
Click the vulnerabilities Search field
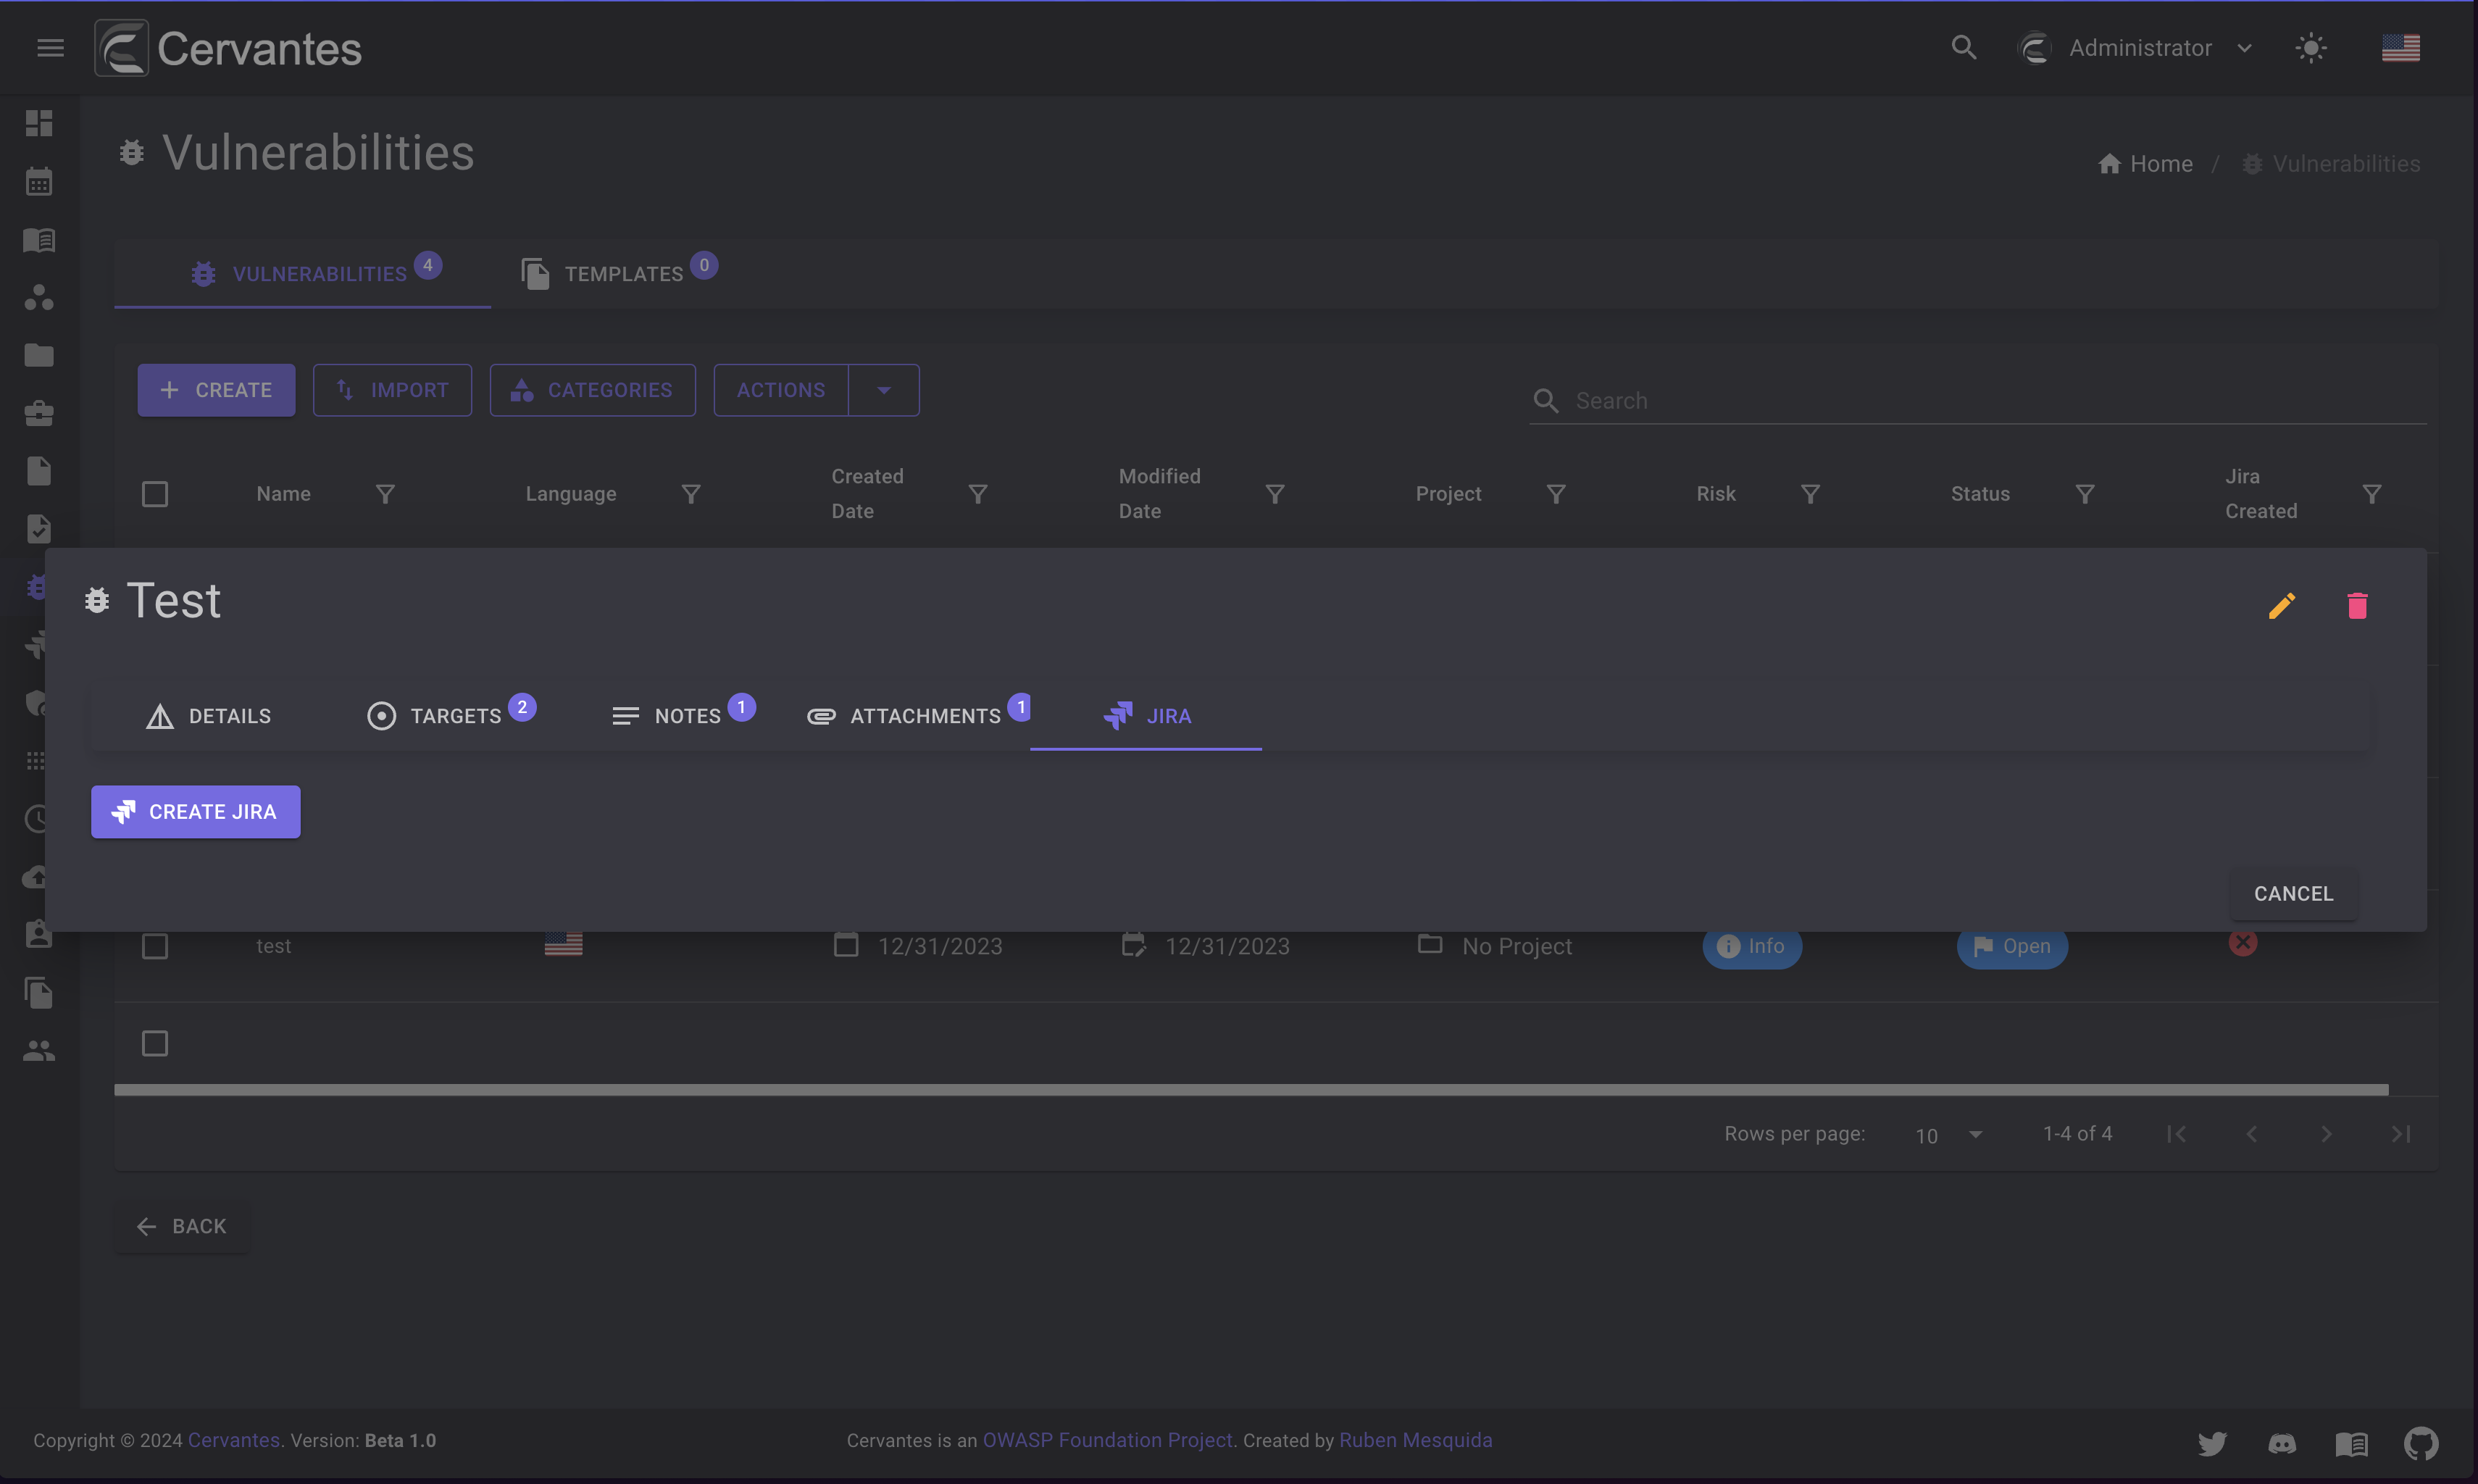[x=1977, y=400]
